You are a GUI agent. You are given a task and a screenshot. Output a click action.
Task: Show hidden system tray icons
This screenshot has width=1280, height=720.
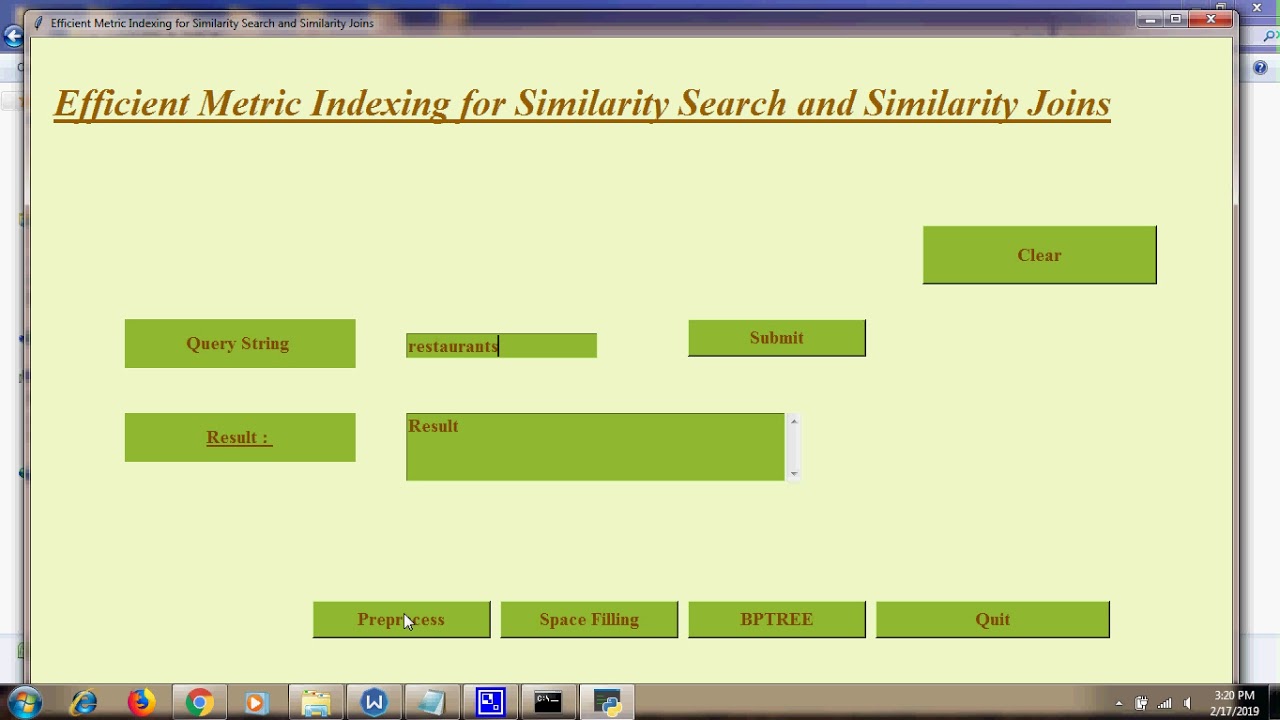pos(1119,703)
